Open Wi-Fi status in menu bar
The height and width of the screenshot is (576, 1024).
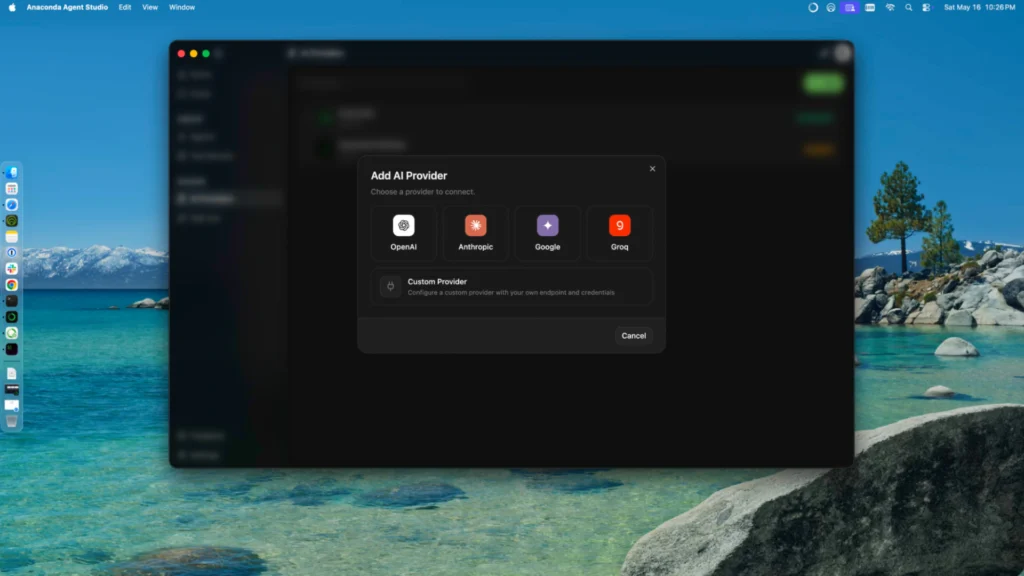click(889, 7)
